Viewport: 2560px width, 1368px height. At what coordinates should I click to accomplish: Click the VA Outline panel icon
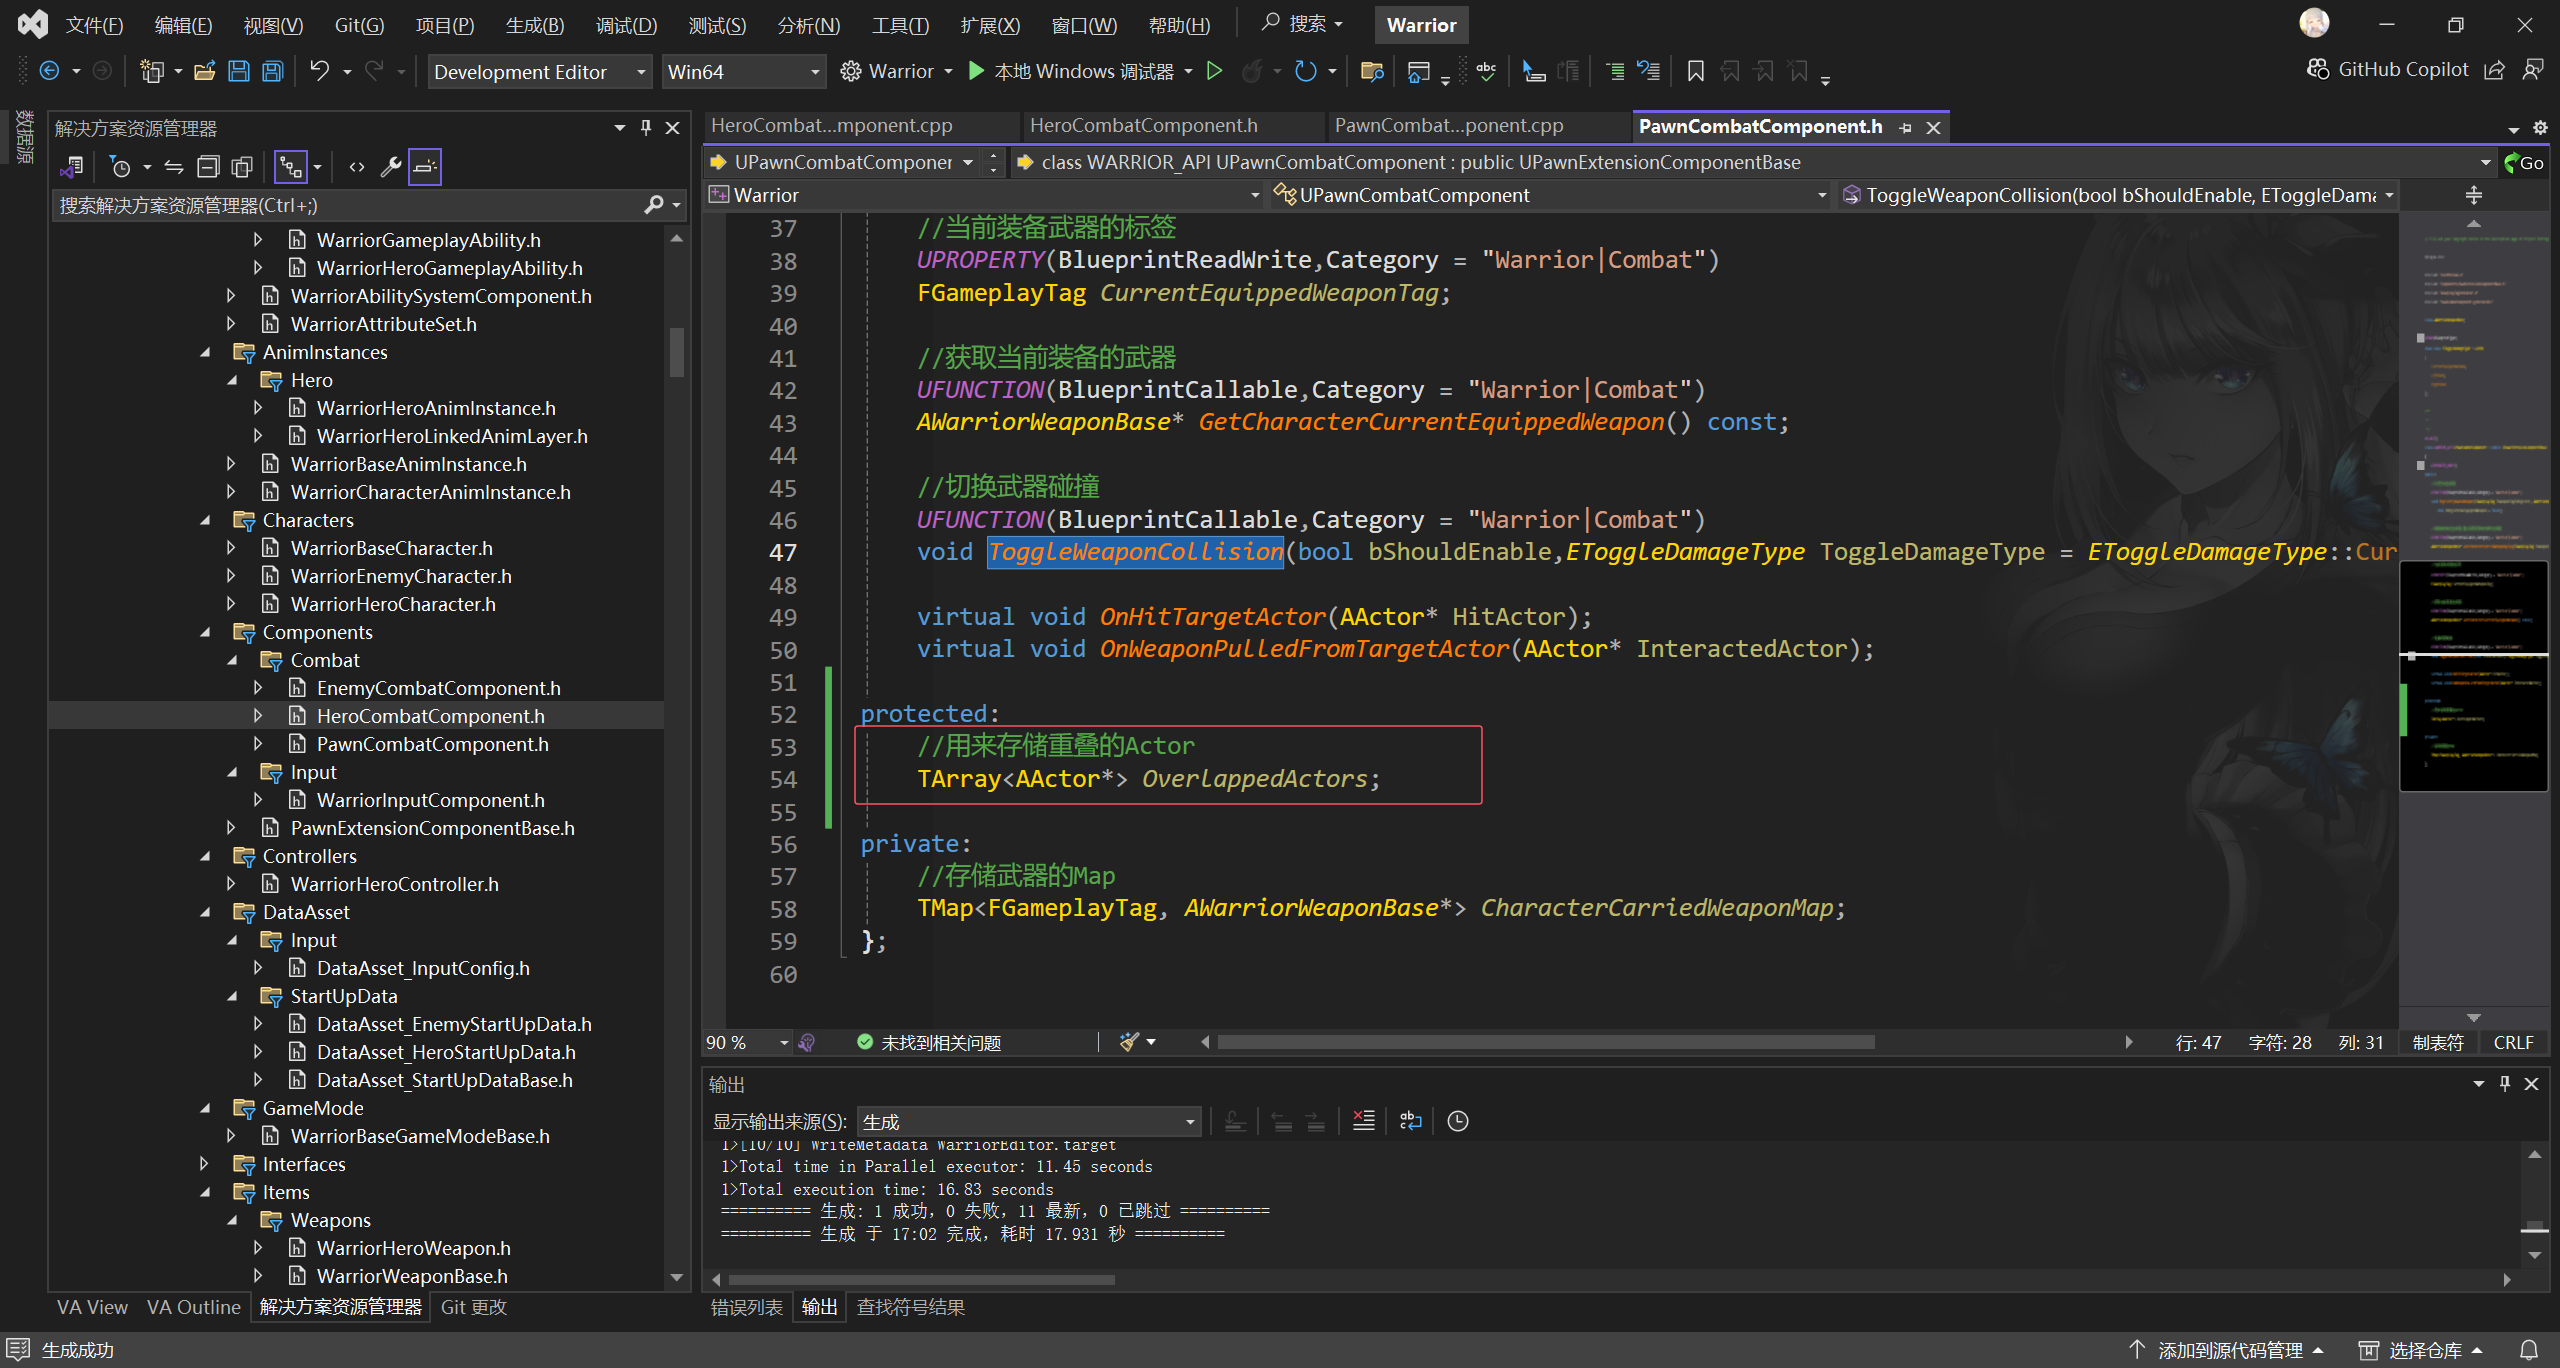tap(191, 1307)
